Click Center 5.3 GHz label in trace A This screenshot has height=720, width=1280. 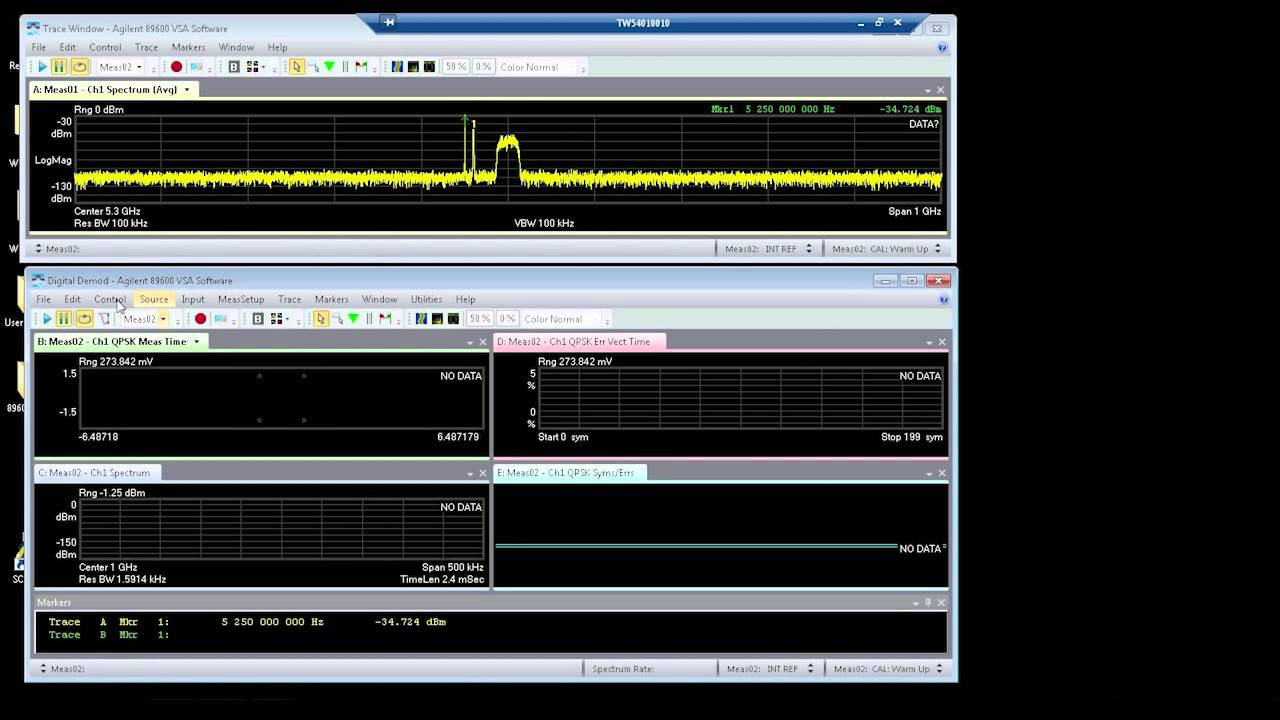click(x=107, y=212)
